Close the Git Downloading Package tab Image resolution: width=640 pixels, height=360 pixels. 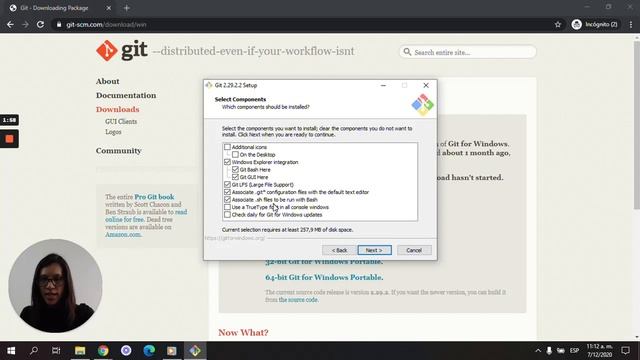[x=109, y=8]
